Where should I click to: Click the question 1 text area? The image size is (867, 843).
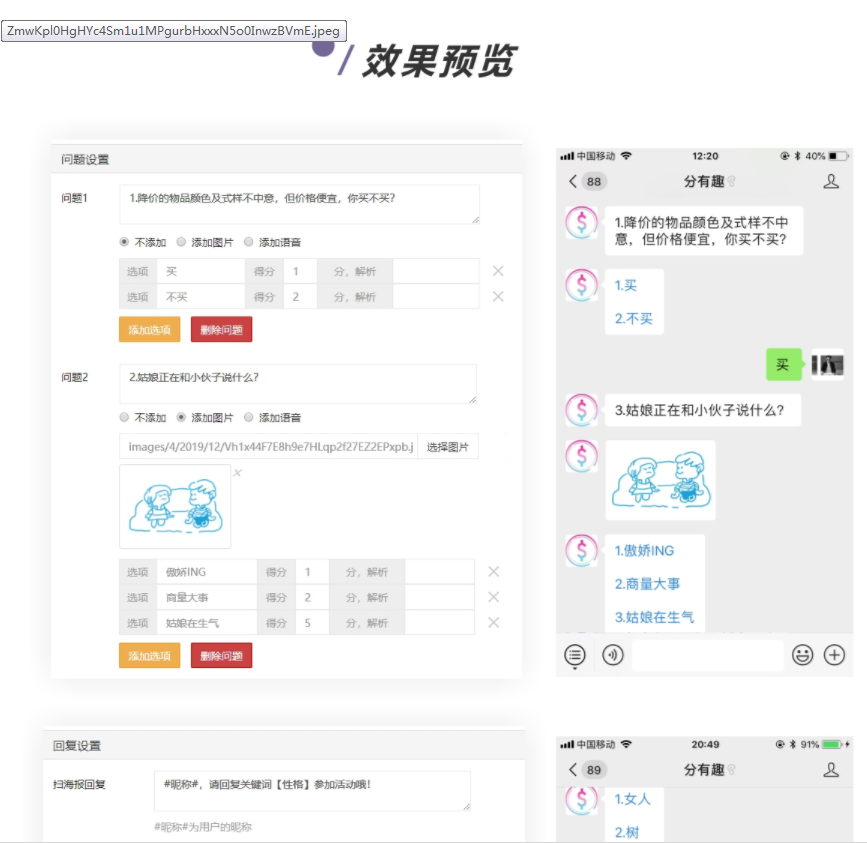tap(299, 204)
